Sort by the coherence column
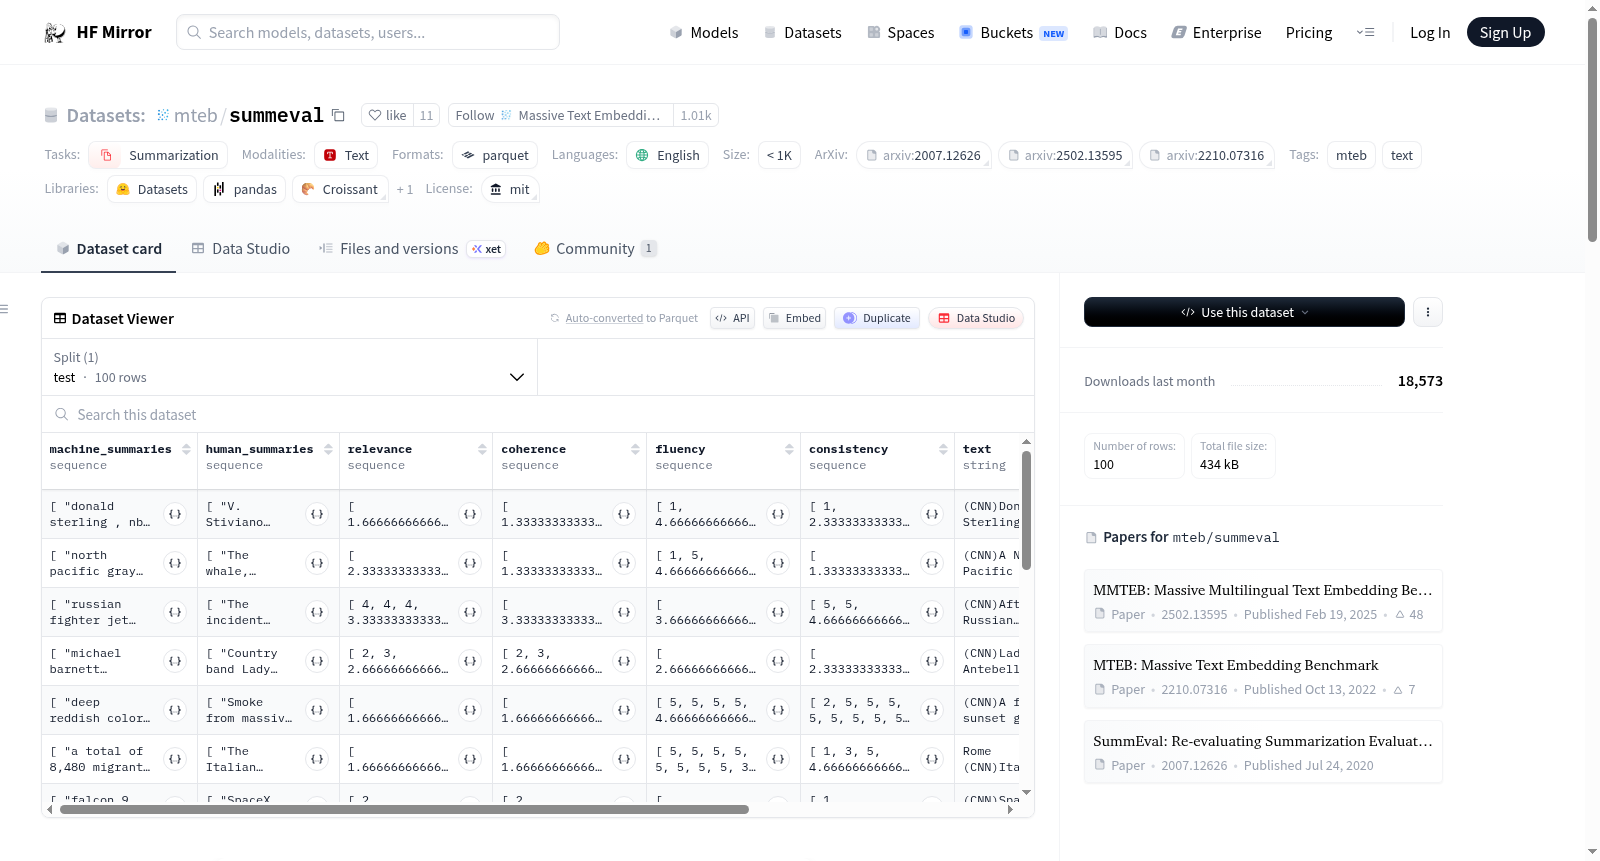This screenshot has height=861, width=1600. point(635,449)
